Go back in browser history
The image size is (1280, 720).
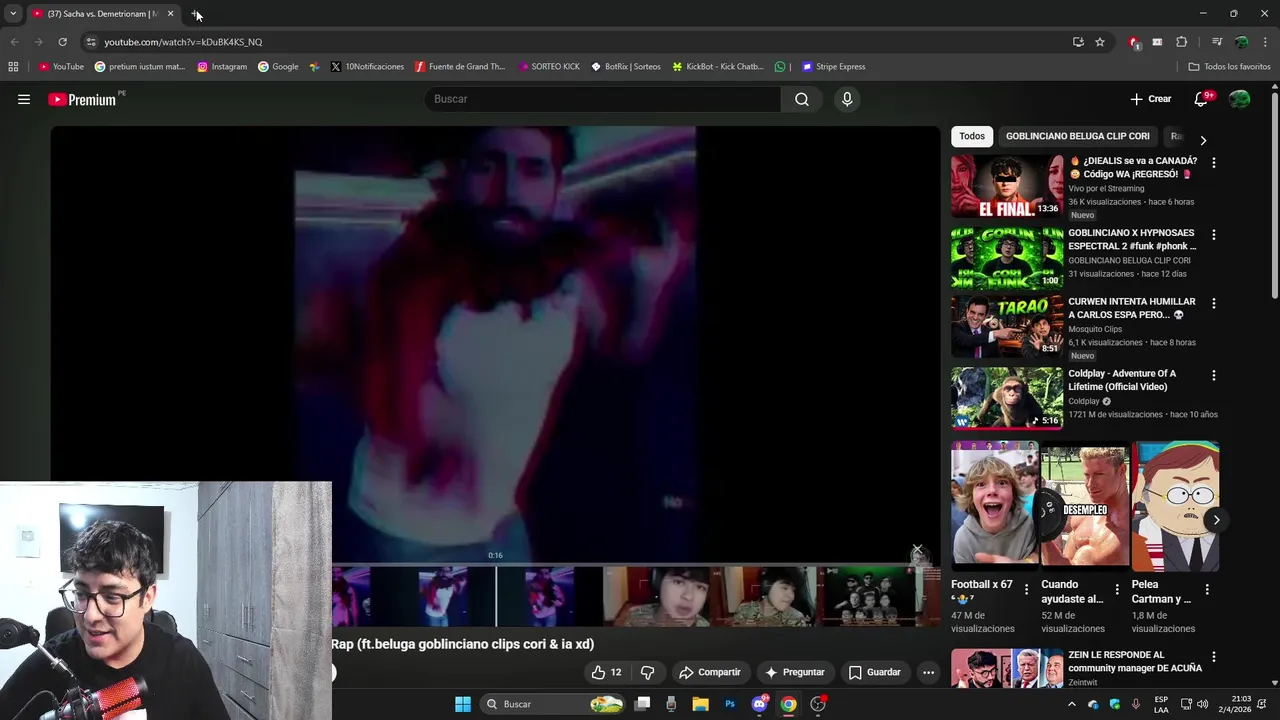point(14,42)
